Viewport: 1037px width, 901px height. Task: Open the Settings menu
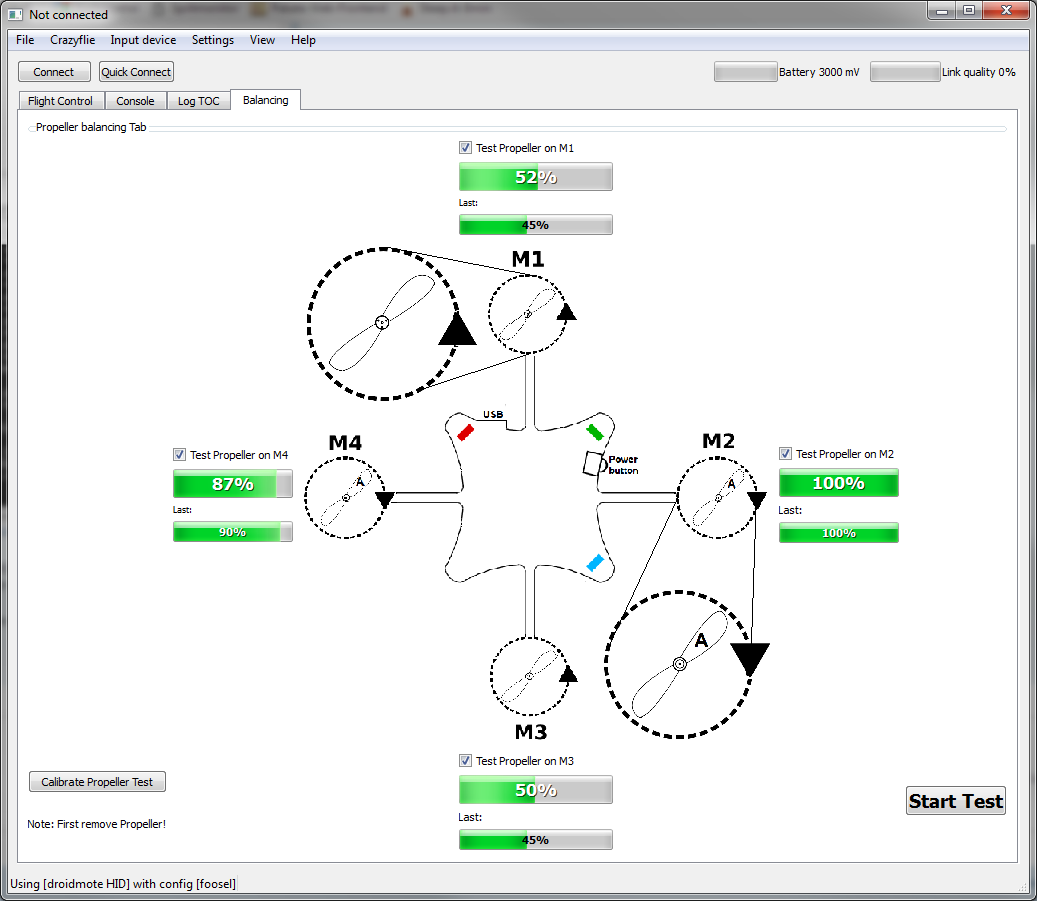(213, 40)
